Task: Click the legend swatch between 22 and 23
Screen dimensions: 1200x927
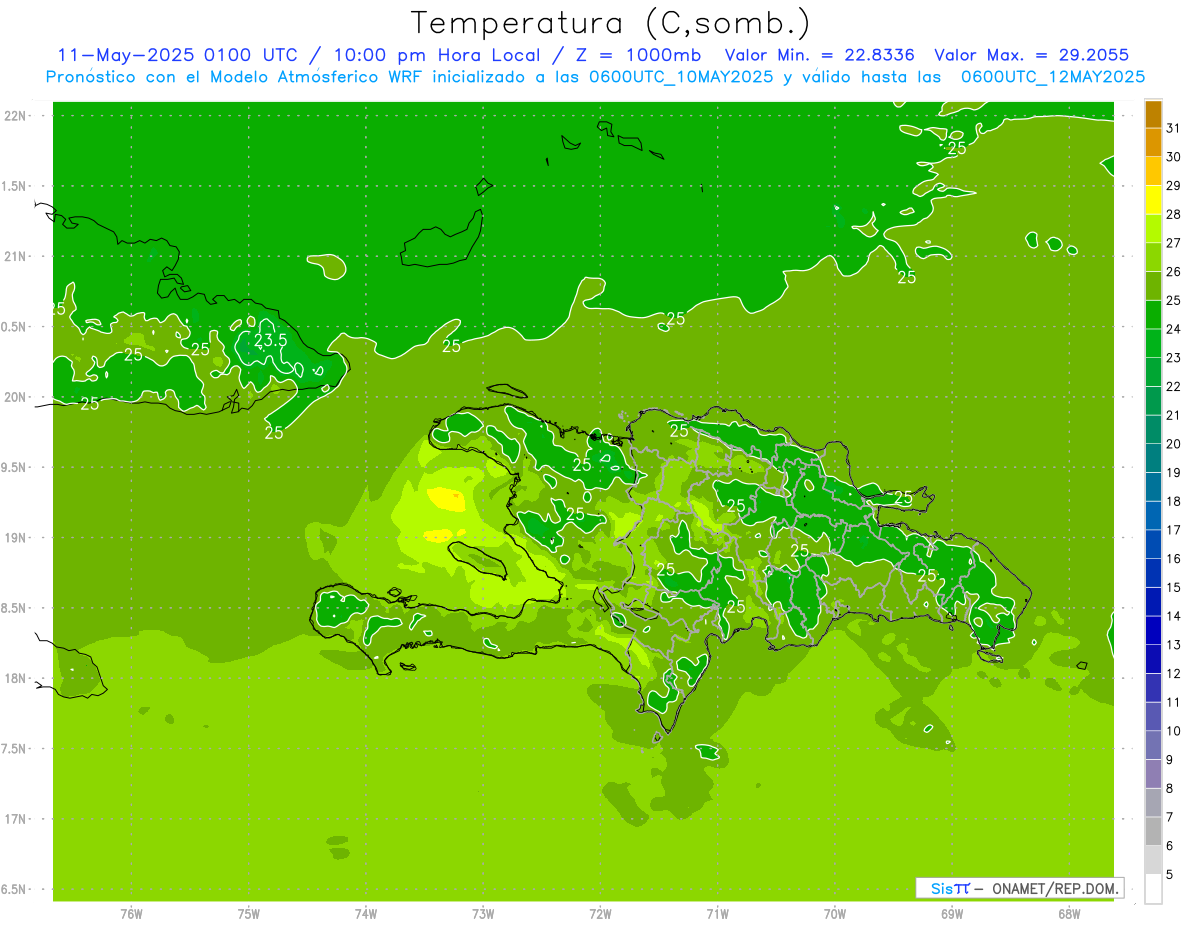Action: [x=1153, y=372]
